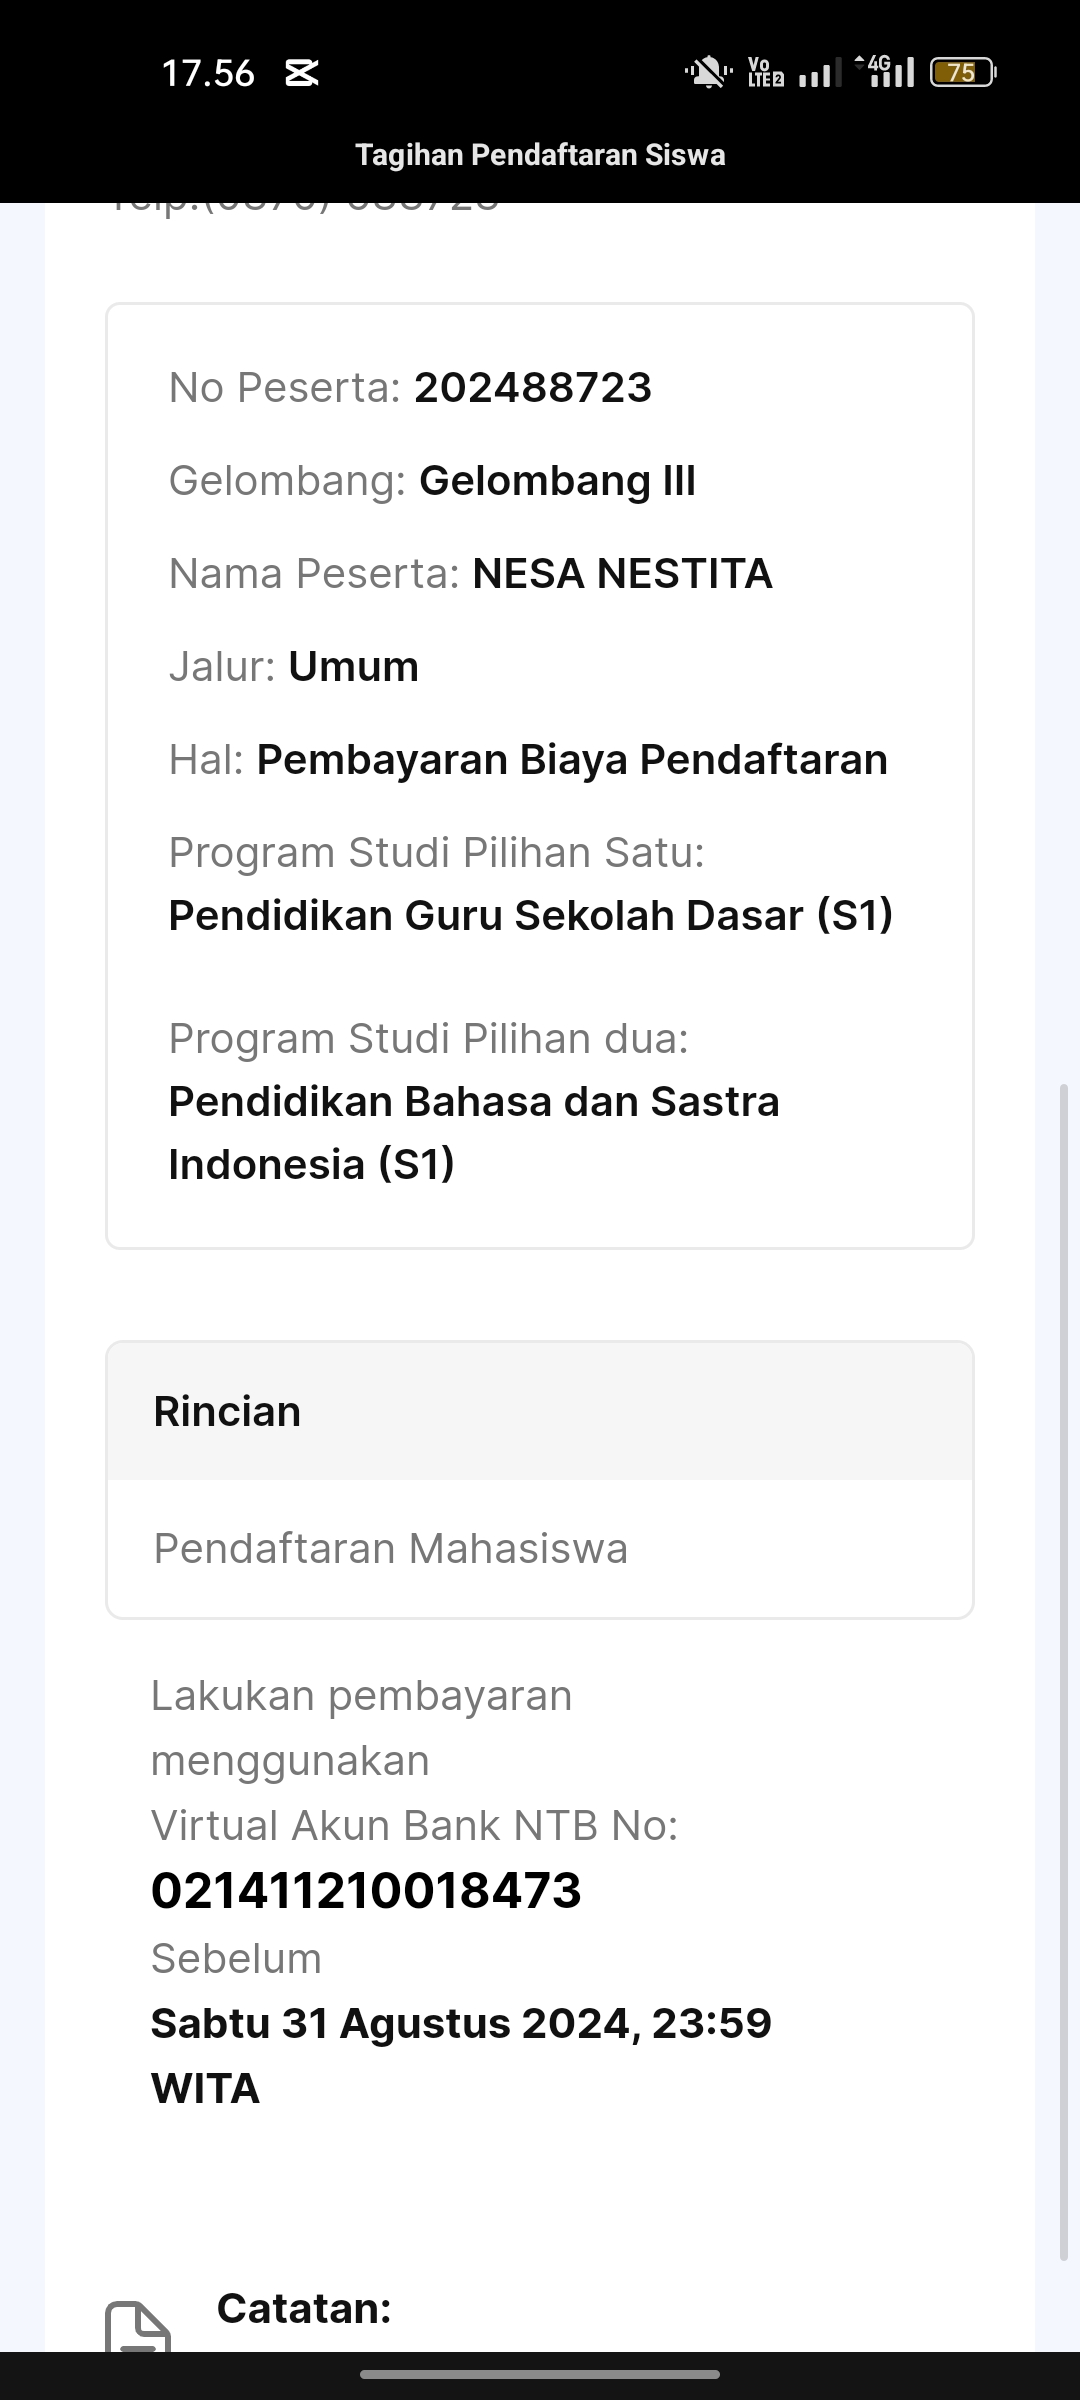Tap the participant name NESA NESTITA
The height and width of the screenshot is (2400, 1080).
tap(622, 574)
